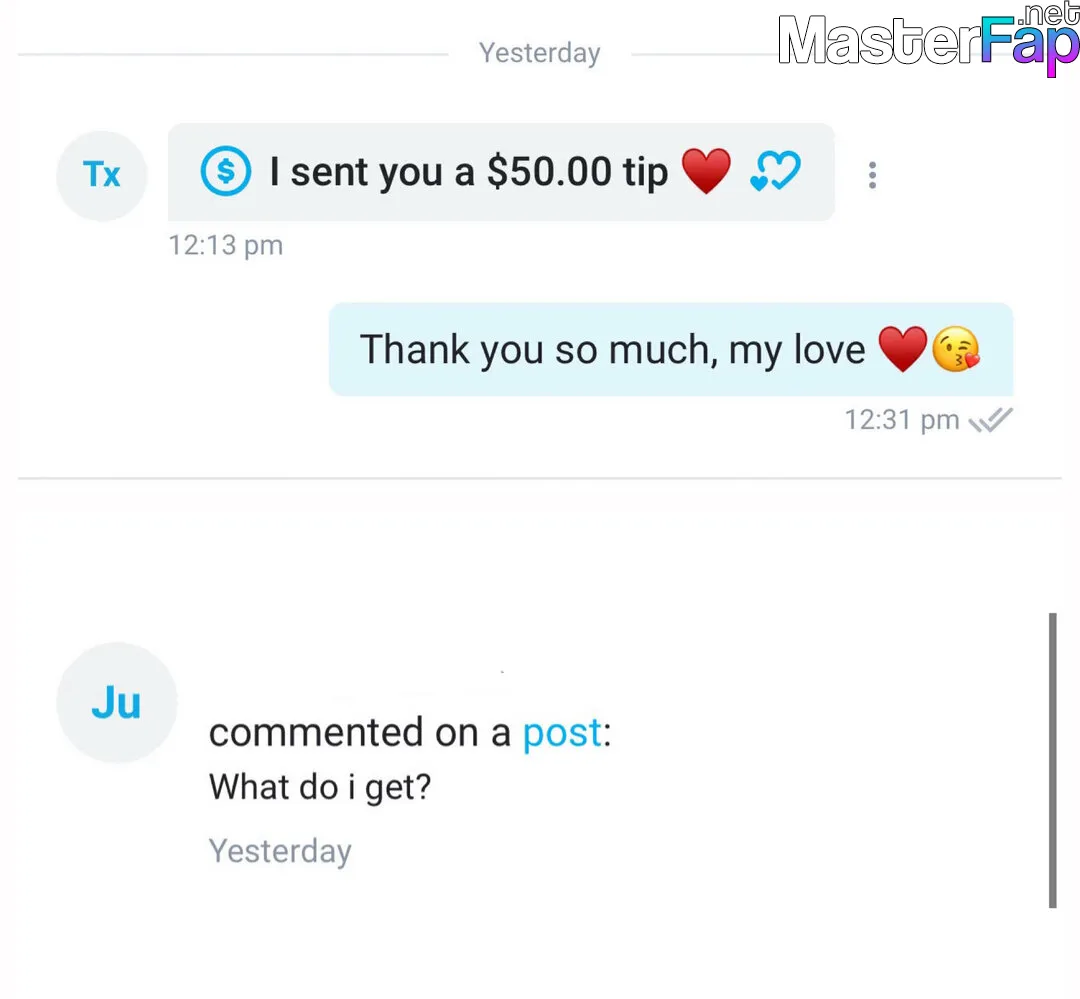Select the "I sent you a $50.00 tip" message
This screenshot has height=999, width=1080.
(x=468, y=172)
